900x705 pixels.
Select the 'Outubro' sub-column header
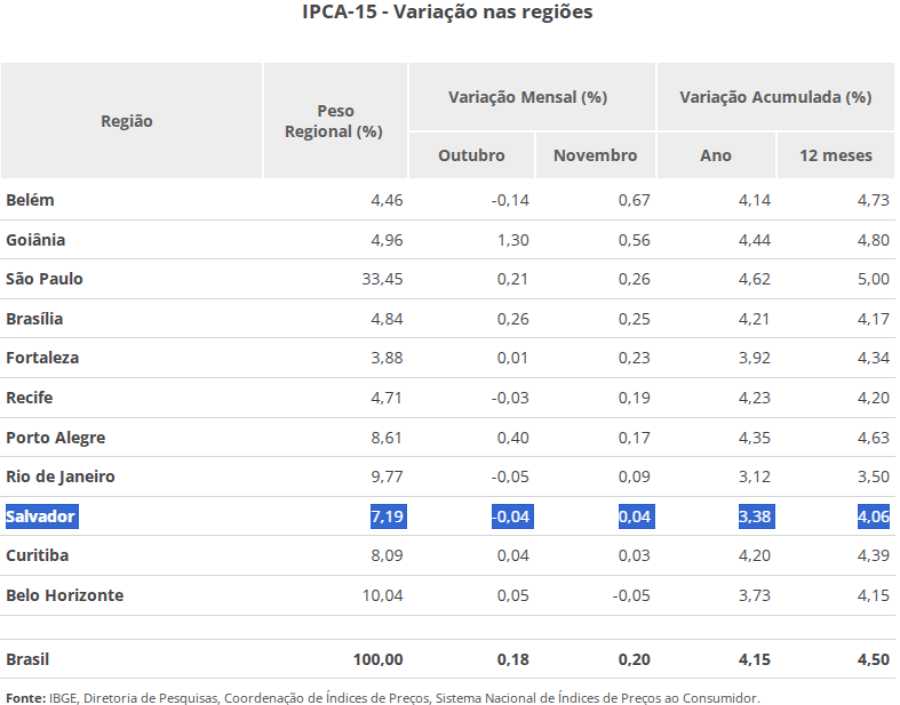click(x=471, y=155)
